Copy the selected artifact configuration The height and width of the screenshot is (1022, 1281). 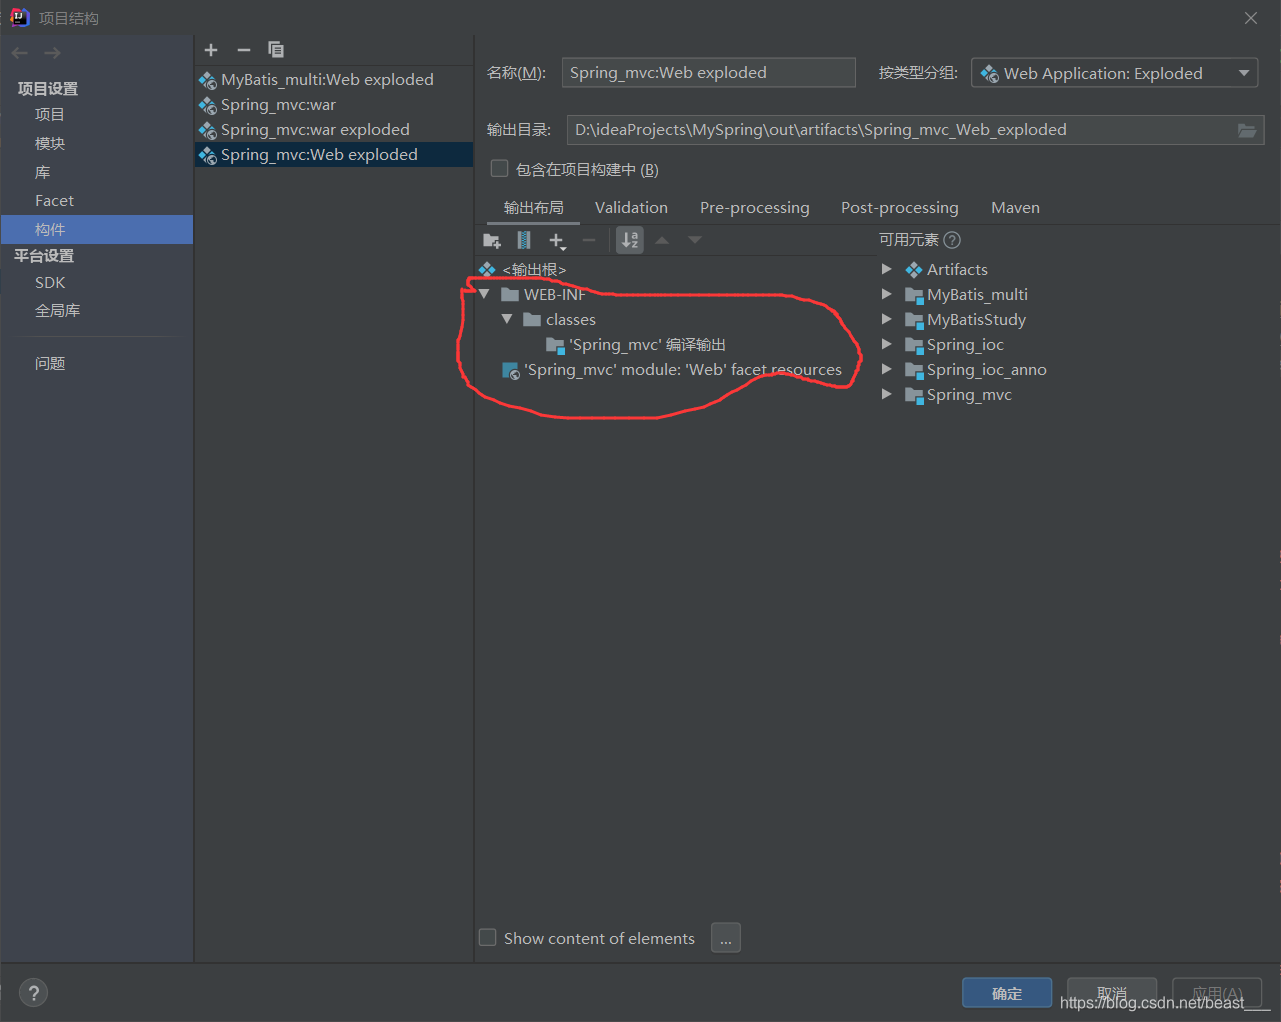[276, 50]
